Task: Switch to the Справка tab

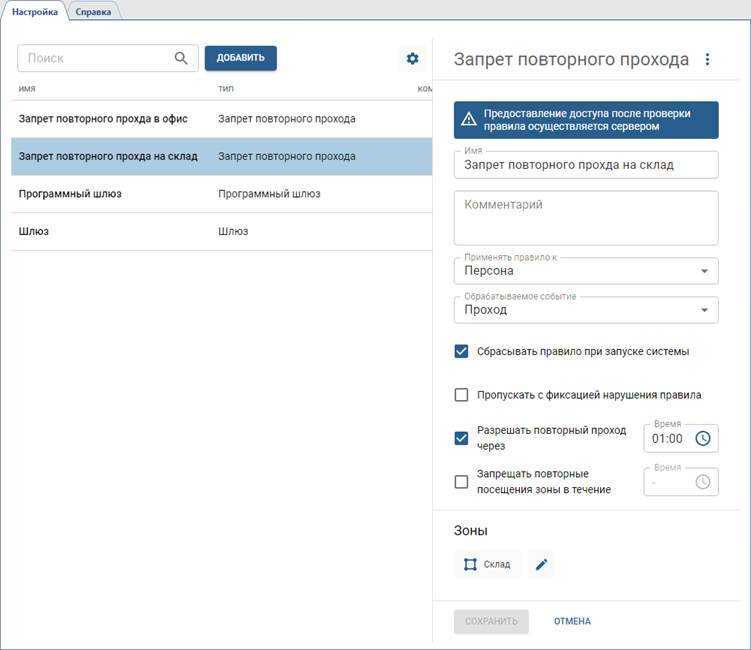Action: [93, 11]
